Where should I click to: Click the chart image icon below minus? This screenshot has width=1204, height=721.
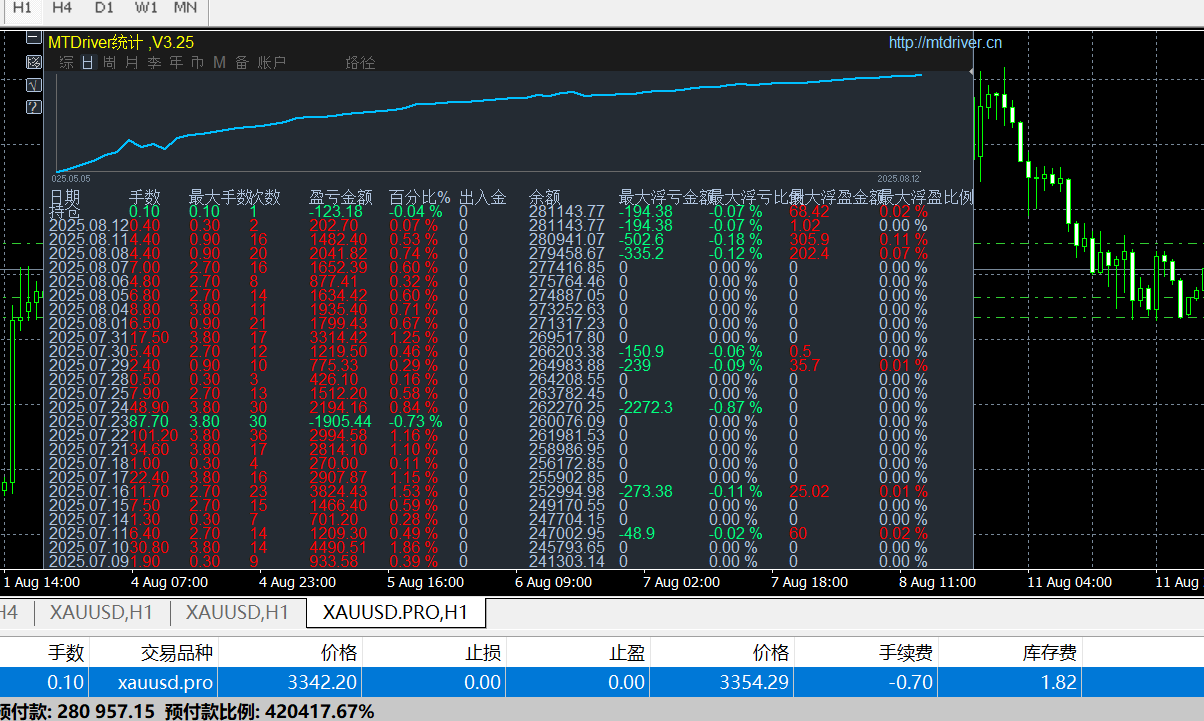[33, 63]
